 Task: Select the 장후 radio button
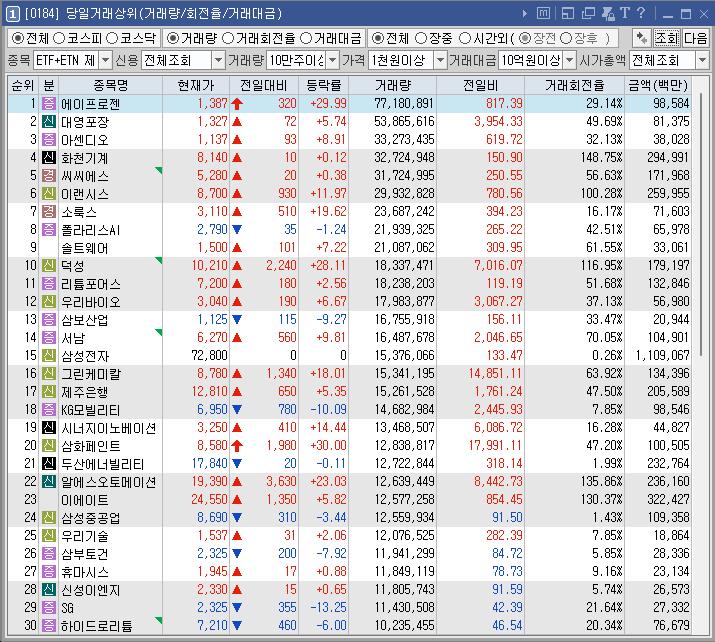566,38
